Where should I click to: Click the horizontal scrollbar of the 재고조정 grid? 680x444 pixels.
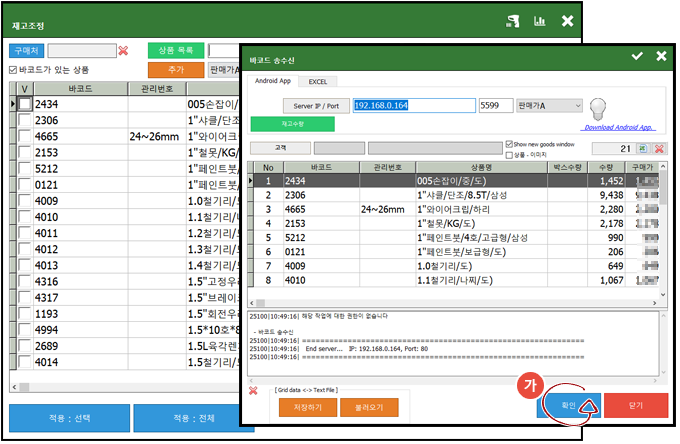[x=126, y=387]
